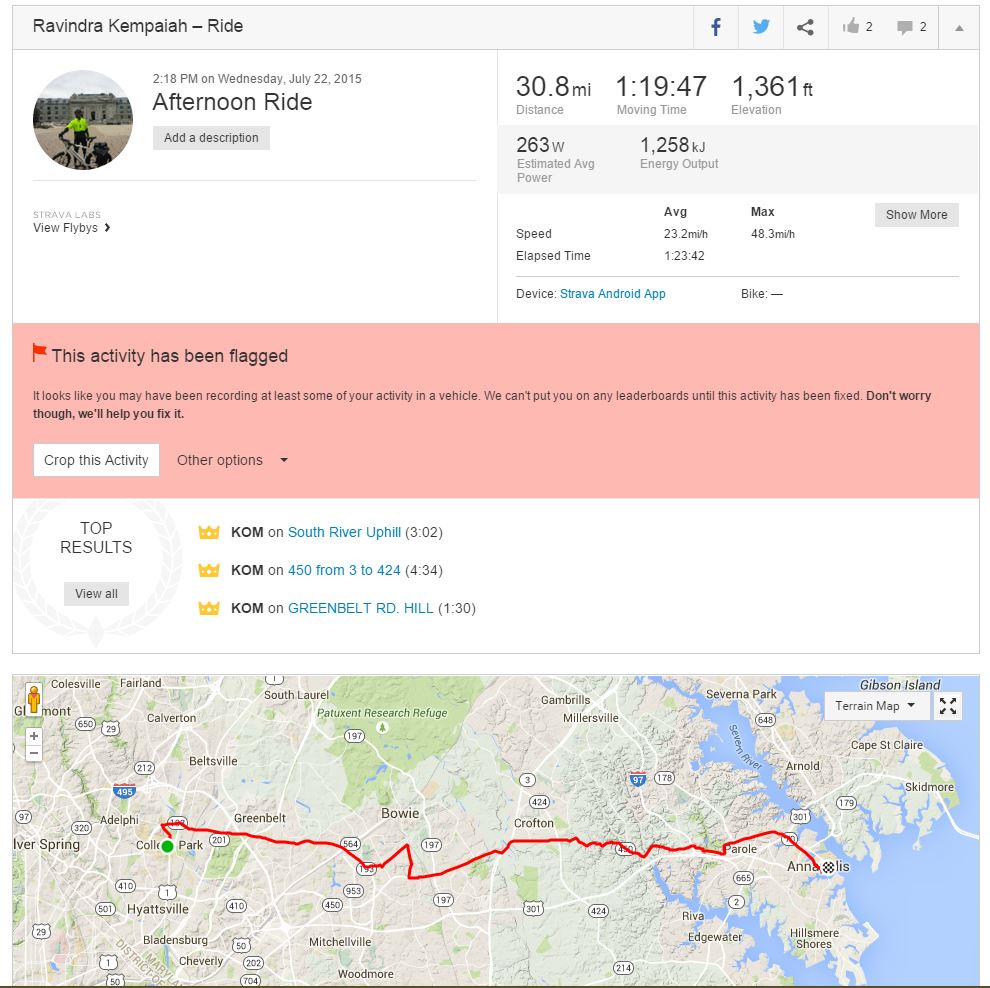The width and height of the screenshot is (990, 988).
Task: Open the Strava Android App link
Action: [x=612, y=294]
